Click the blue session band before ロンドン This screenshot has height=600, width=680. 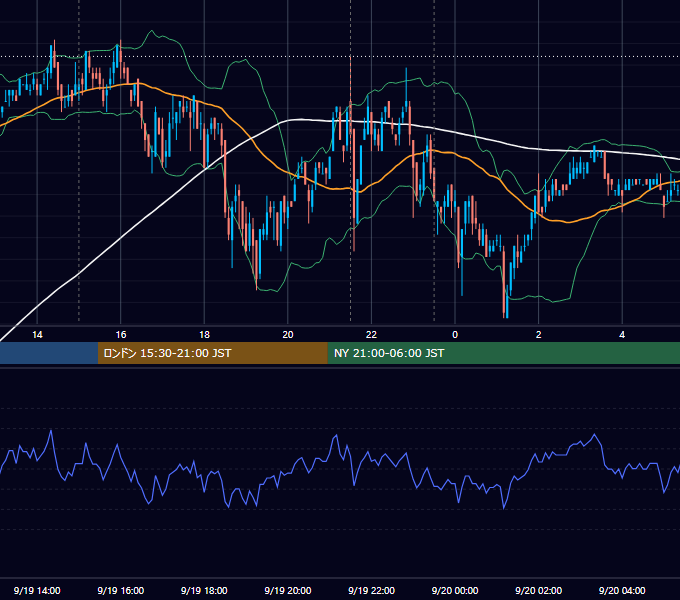click(x=49, y=353)
